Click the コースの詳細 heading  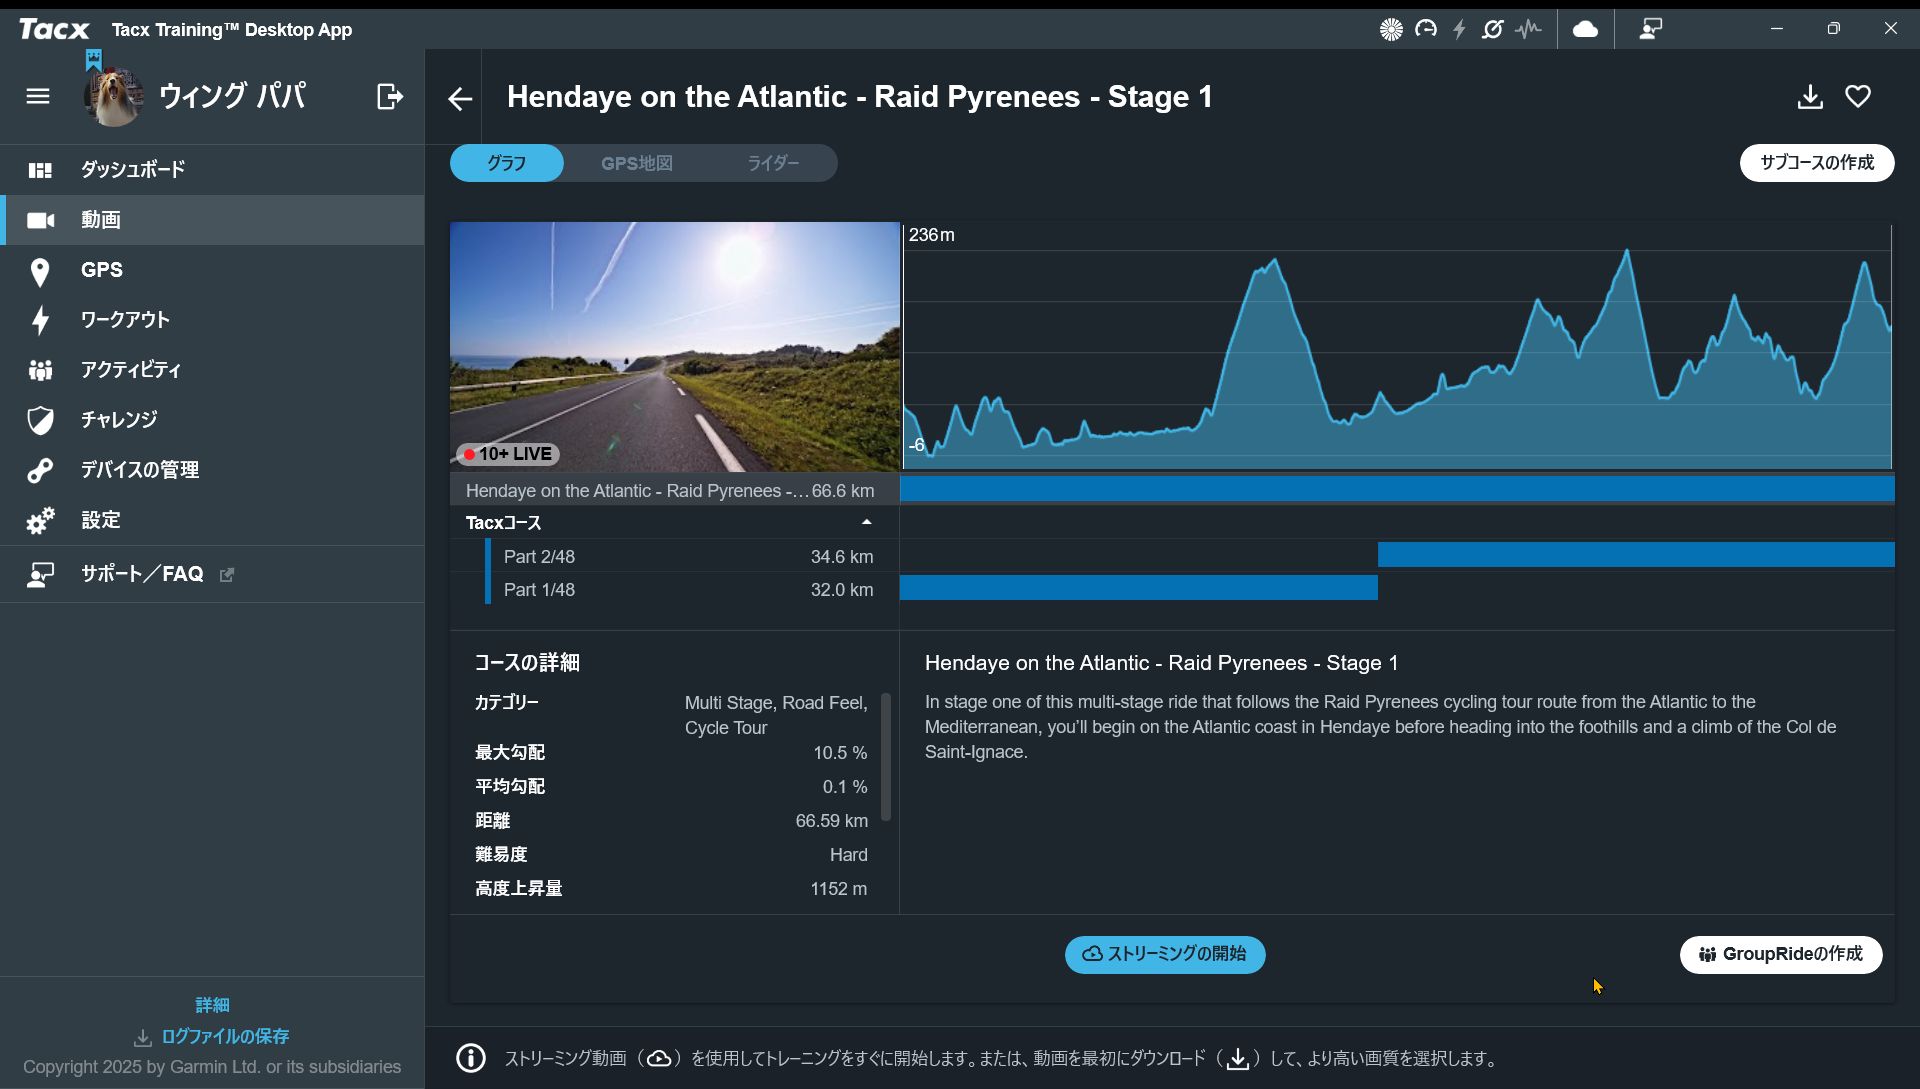click(527, 663)
